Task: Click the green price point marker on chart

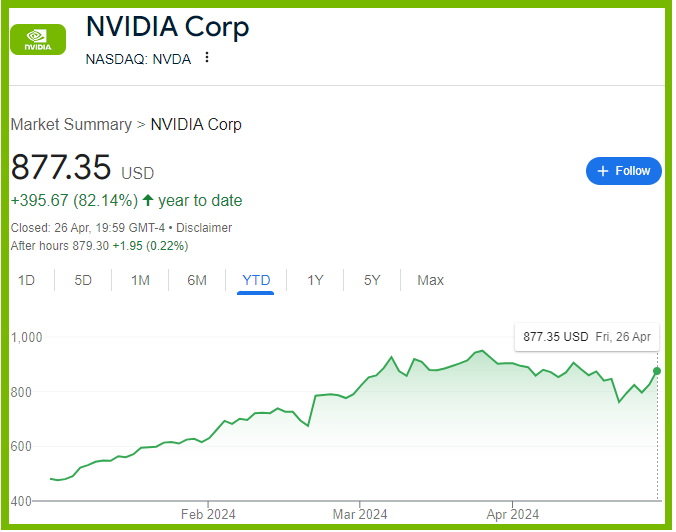Action: pos(657,371)
